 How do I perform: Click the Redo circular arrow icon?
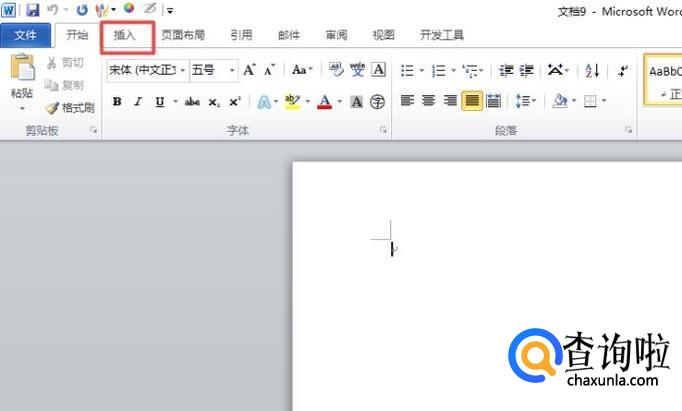coord(81,10)
